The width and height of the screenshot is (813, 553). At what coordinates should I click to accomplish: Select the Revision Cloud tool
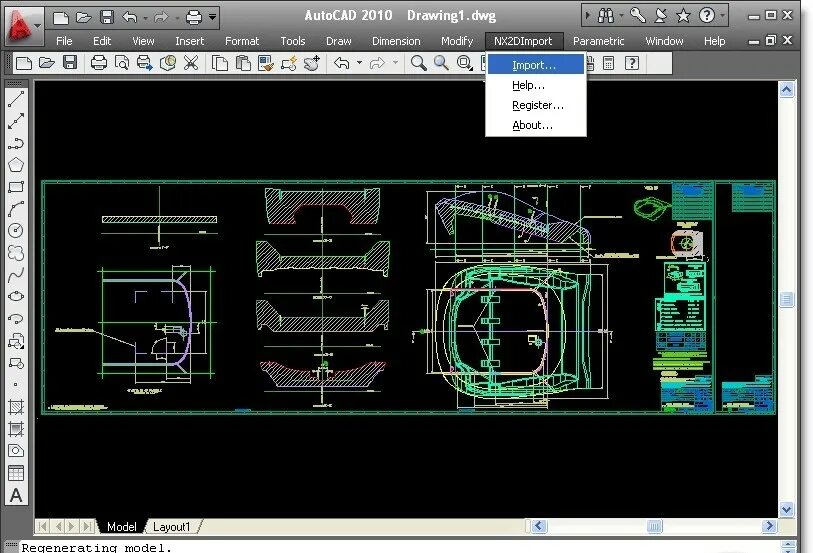[16, 253]
